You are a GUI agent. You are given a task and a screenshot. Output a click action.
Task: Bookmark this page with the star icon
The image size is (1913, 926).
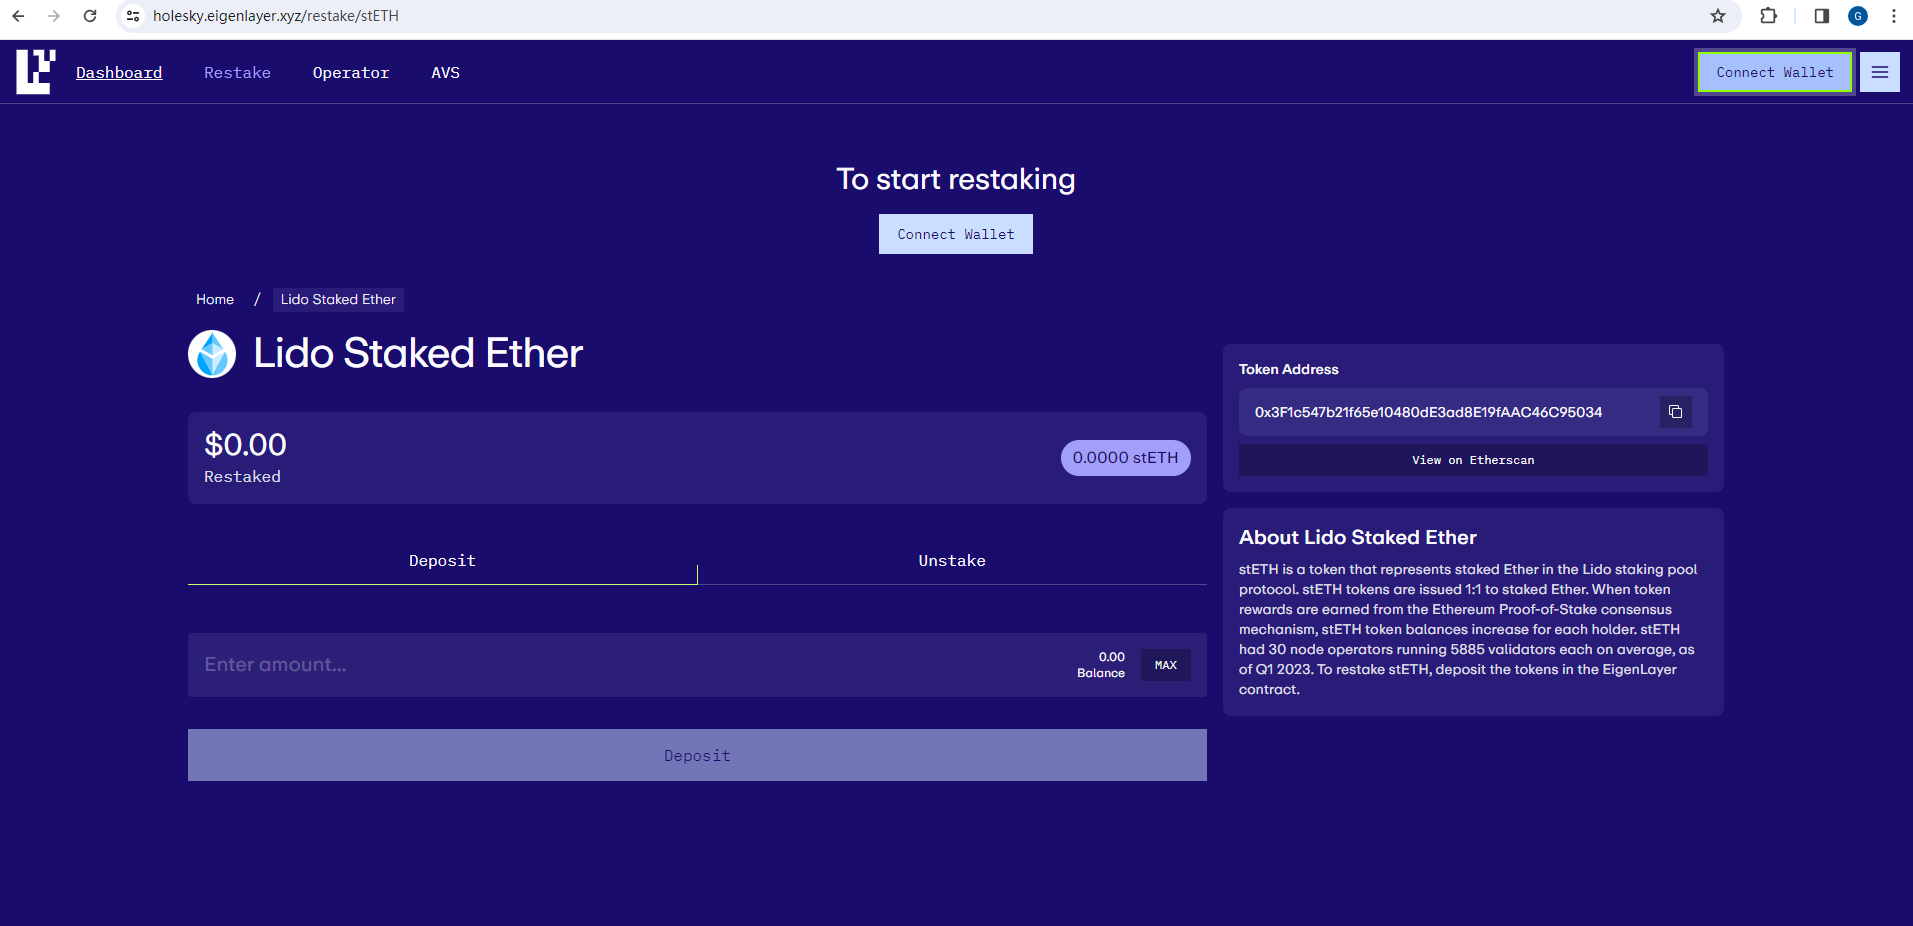[1718, 16]
